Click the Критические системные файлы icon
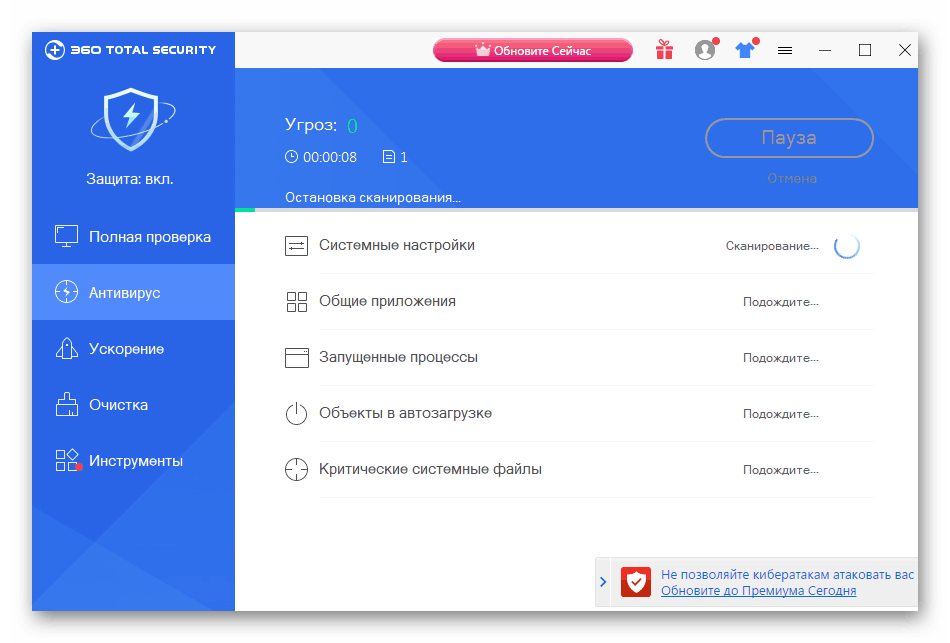Image resolution: width=950 pixels, height=643 pixels. pyautogui.click(x=296, y=469)
